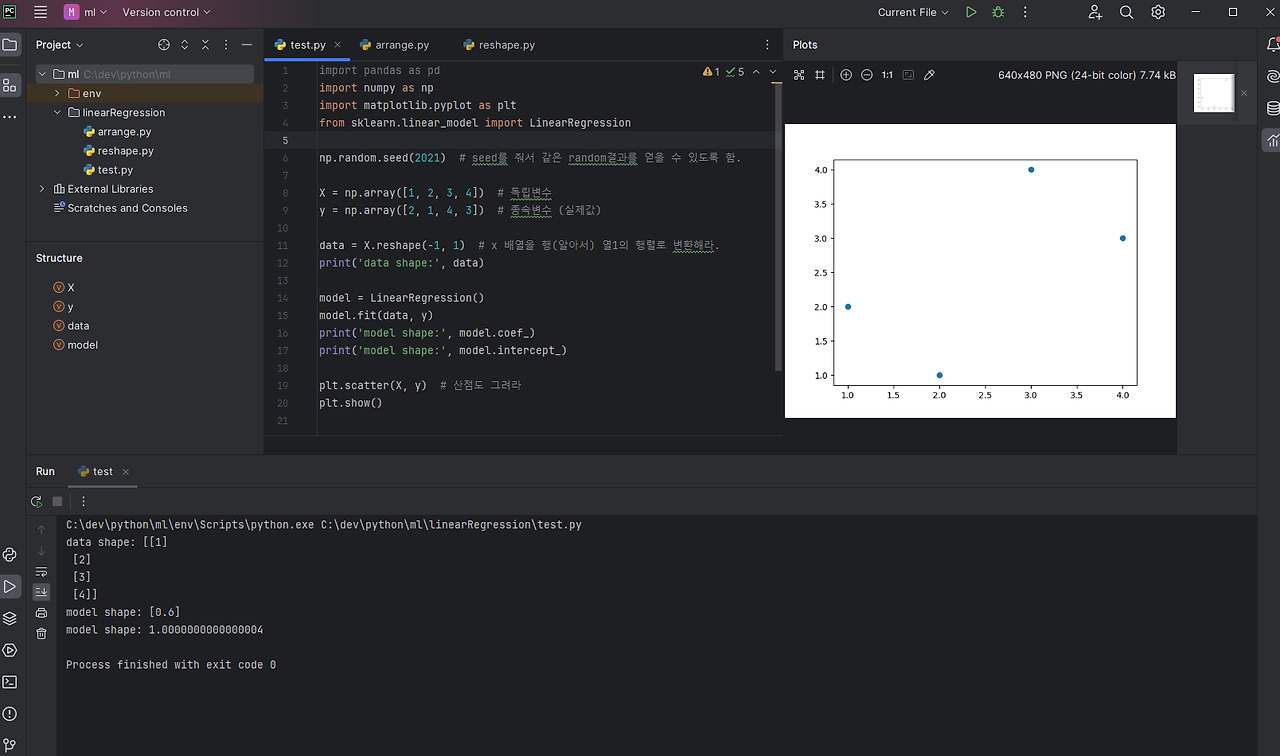The width and height of the screenshot is (1280, 756).
Task: Toggle scroll to end in Run console
Action: 41,592
